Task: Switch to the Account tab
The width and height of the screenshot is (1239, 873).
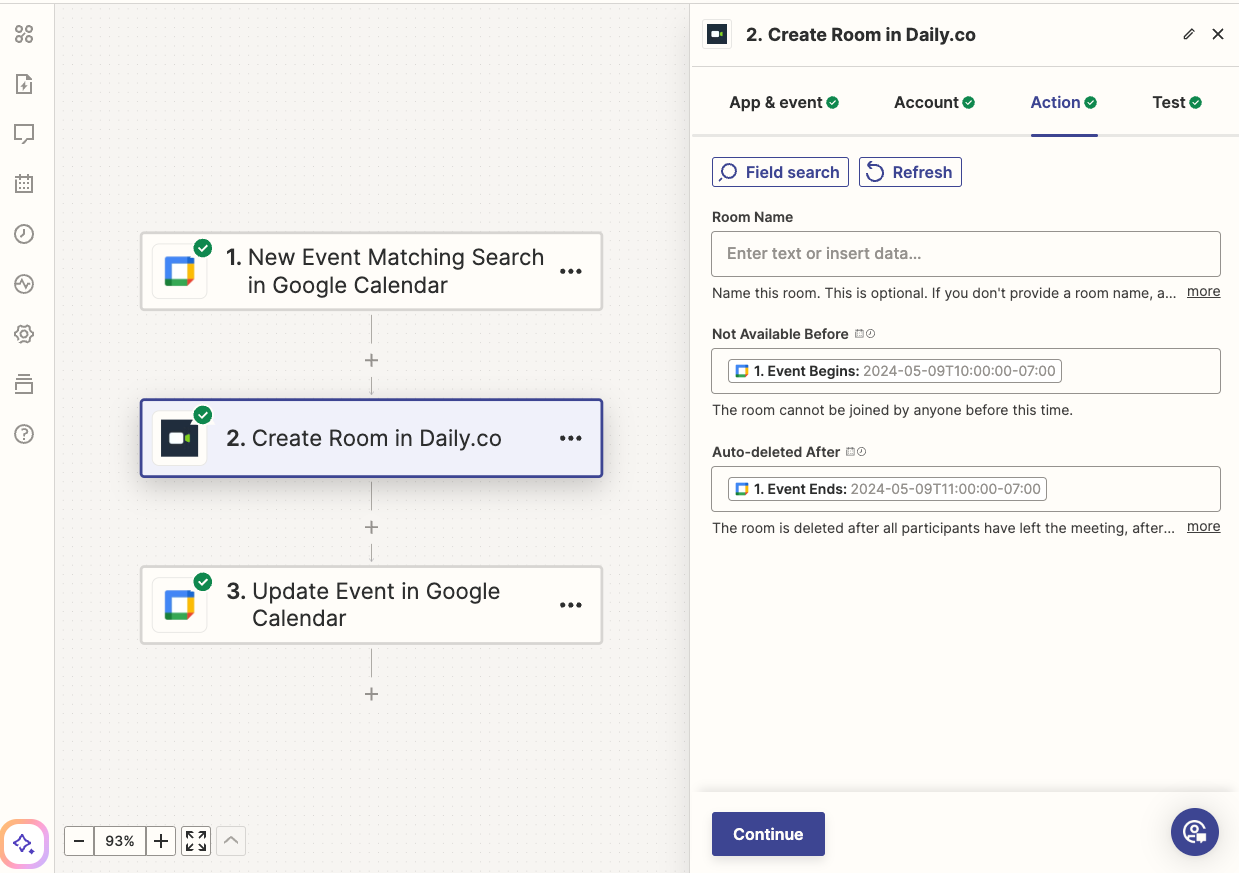Action: click(934, 102)
